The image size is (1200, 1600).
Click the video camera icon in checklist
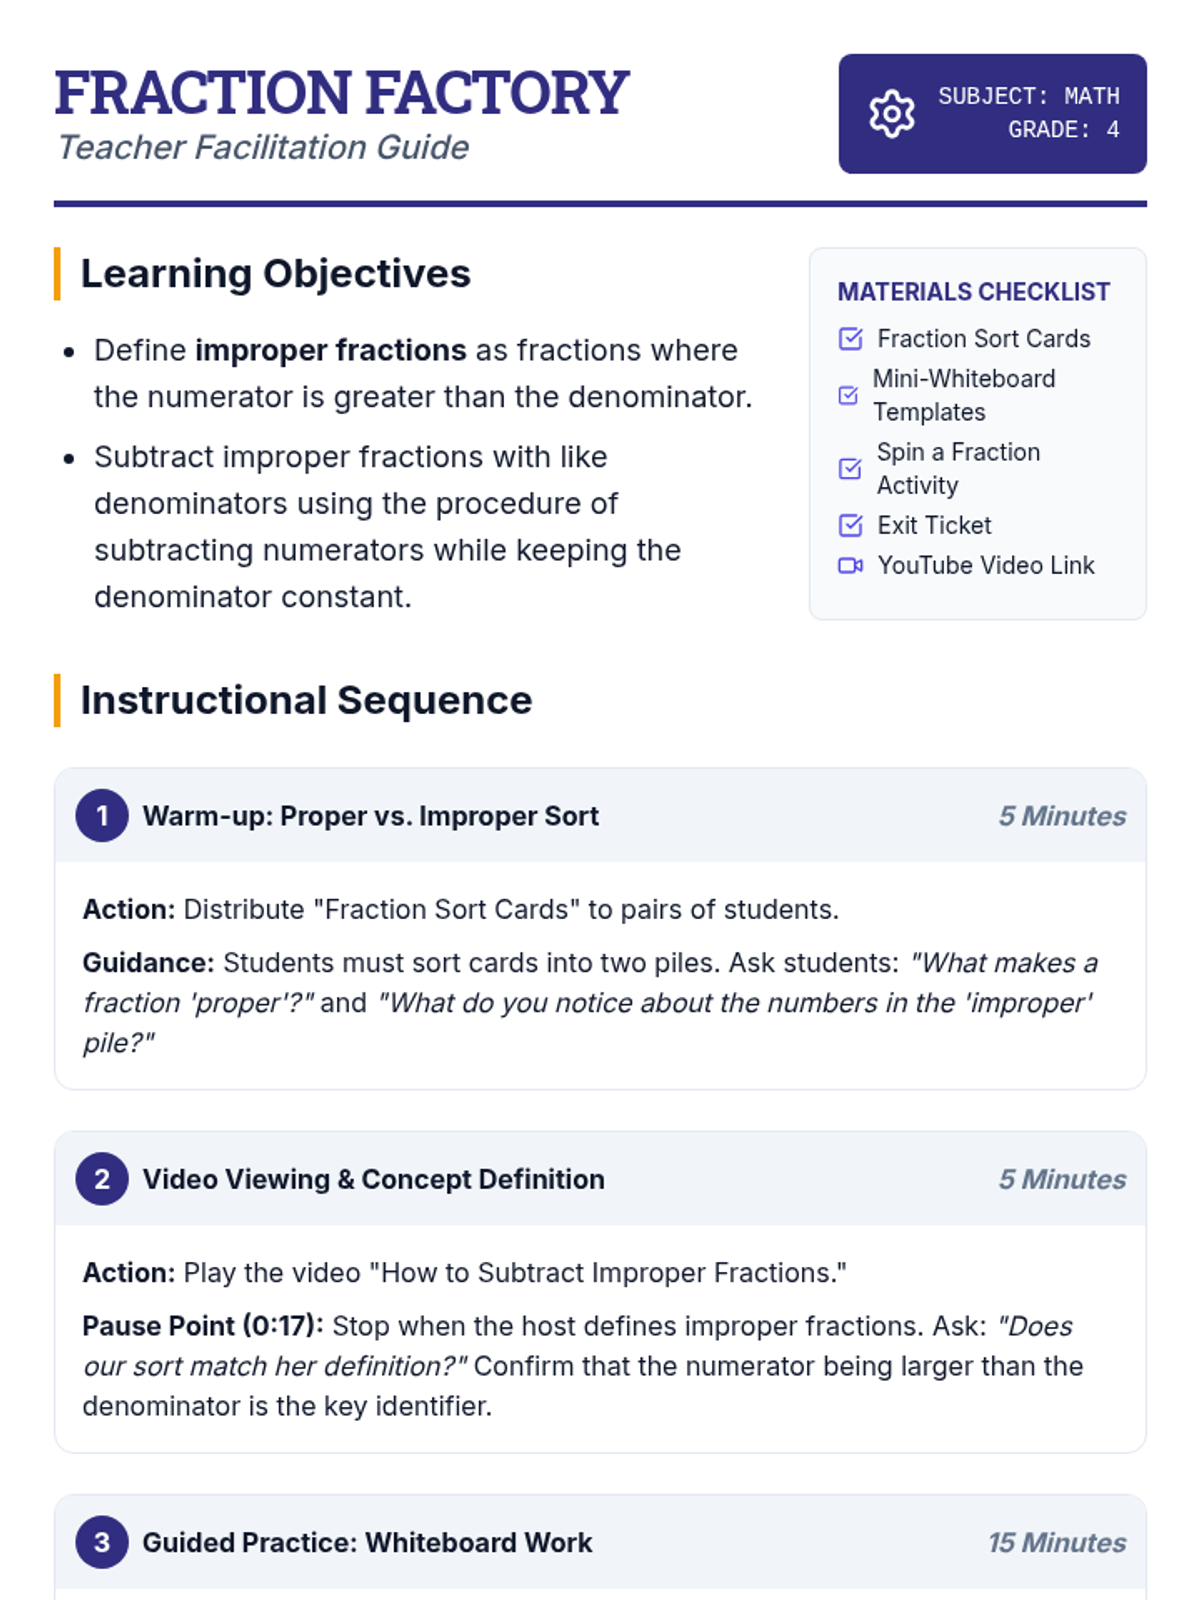(850, 566)
